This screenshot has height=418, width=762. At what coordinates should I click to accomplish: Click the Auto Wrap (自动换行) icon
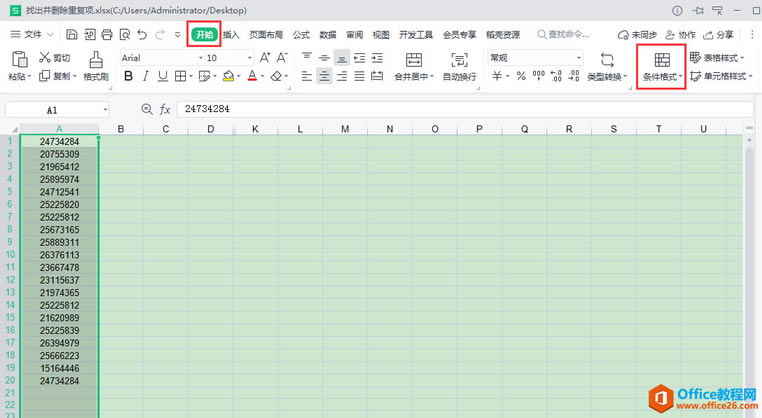pos(459,60)
